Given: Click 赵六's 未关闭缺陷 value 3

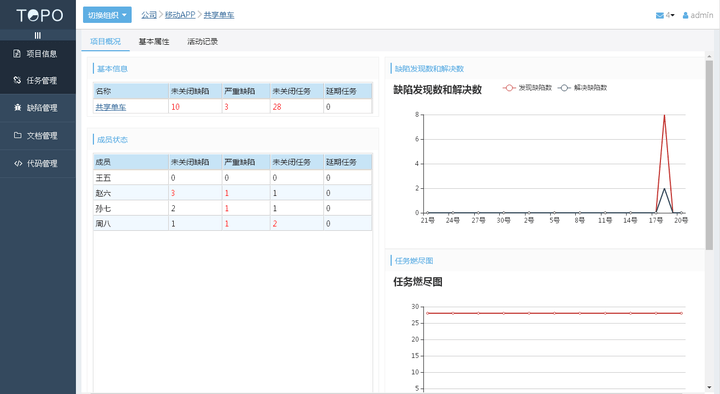Looking at the screenshot, I should [x=173, y=193].
